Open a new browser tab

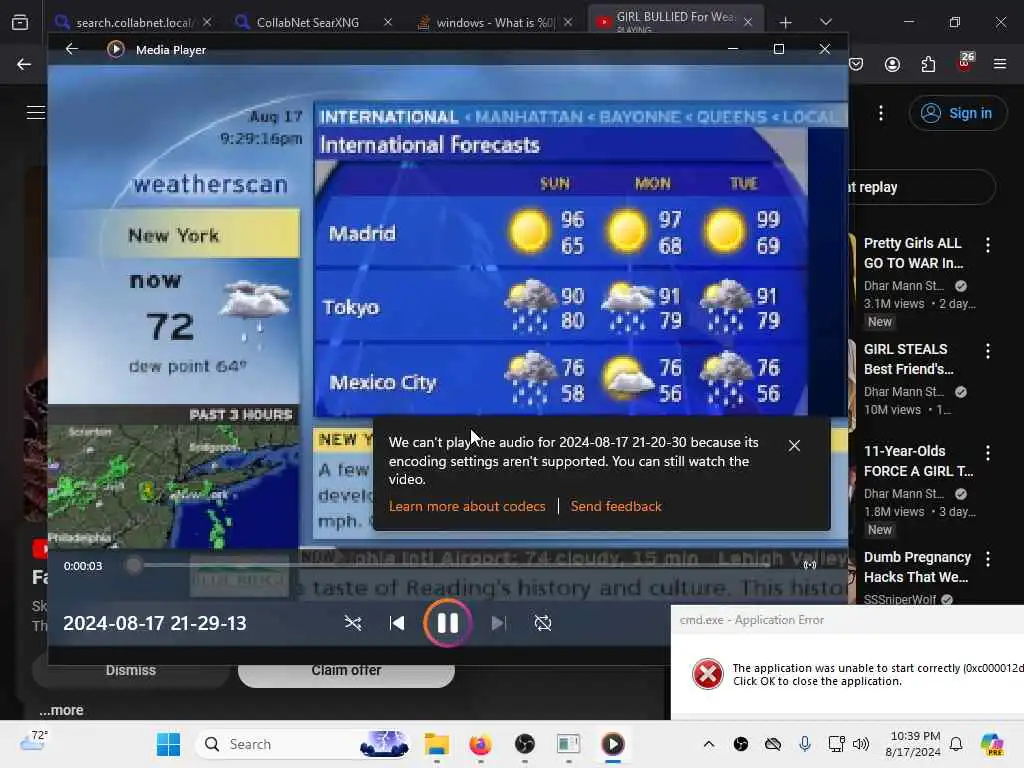tap(786, 23)
